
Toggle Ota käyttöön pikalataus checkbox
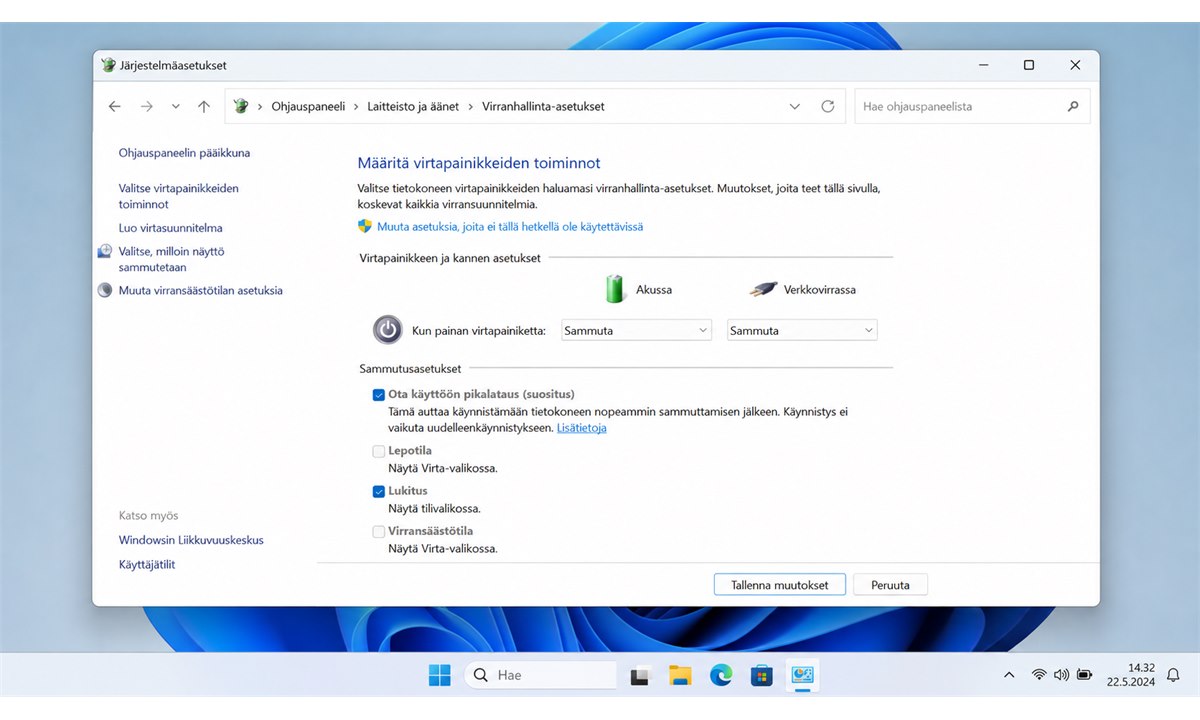pos(379,395)
